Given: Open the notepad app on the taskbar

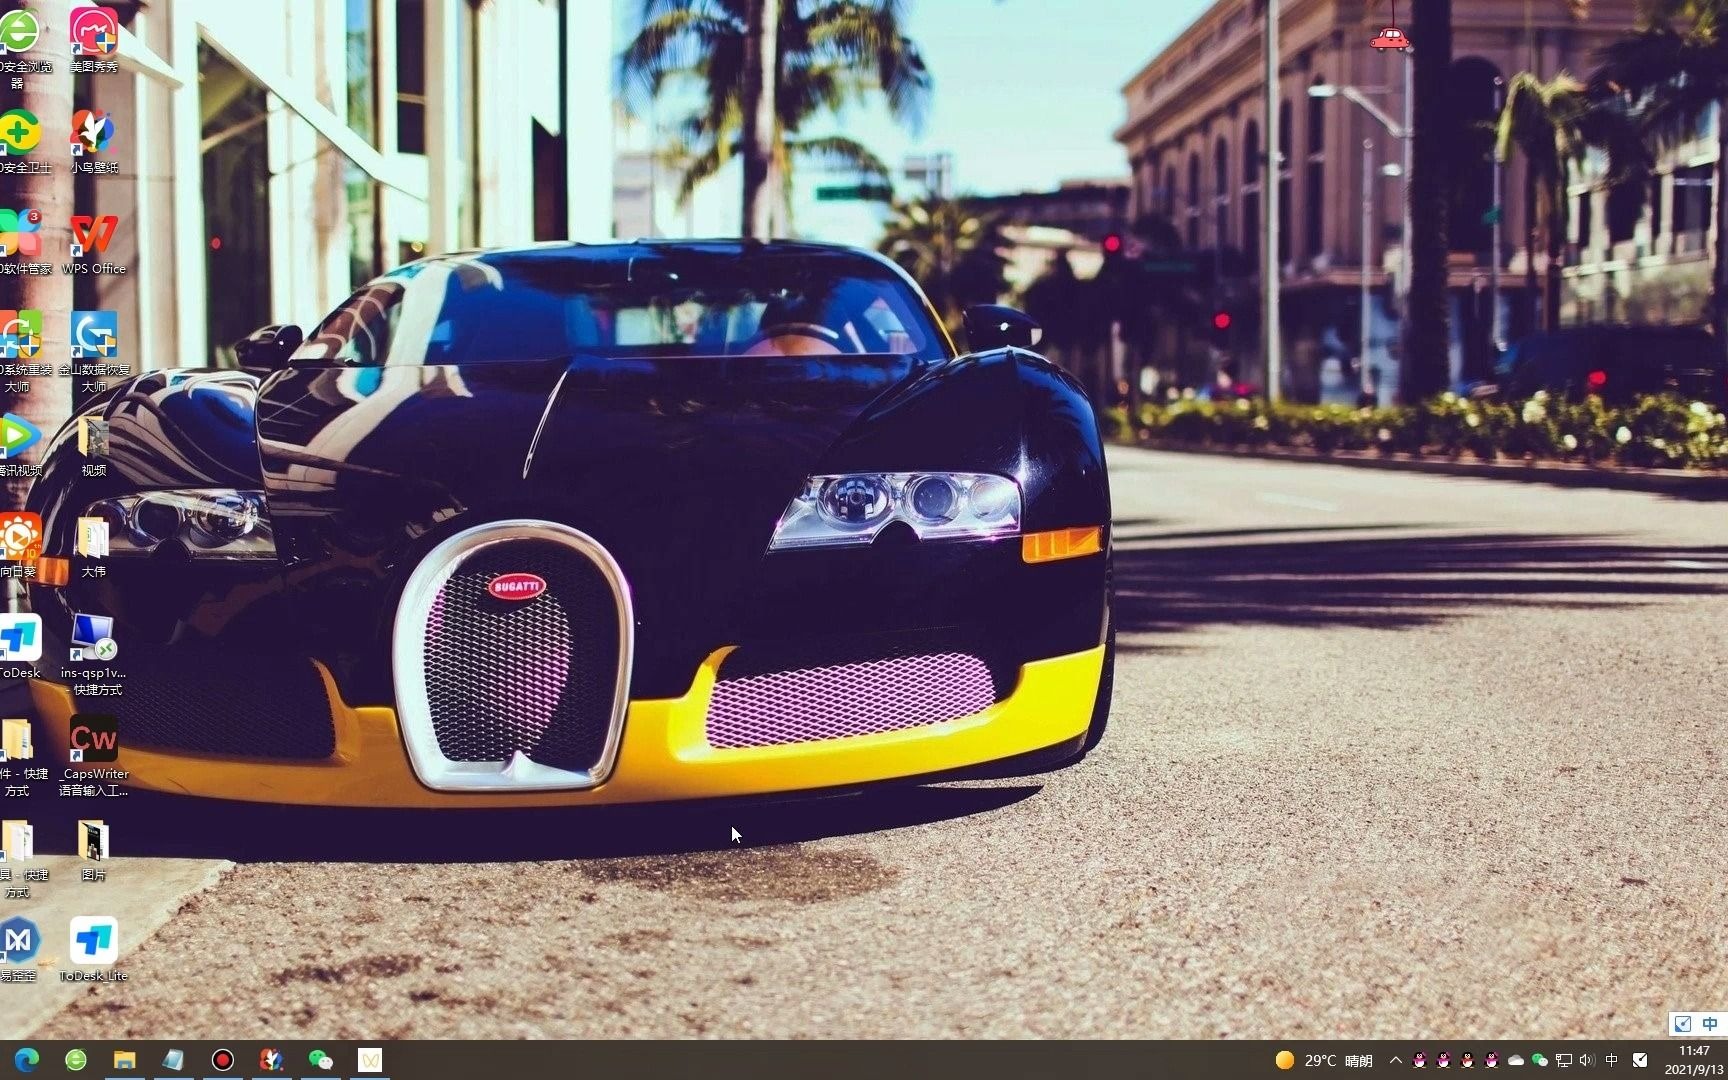Looking at the screenshot, I should click(173, 1060).
